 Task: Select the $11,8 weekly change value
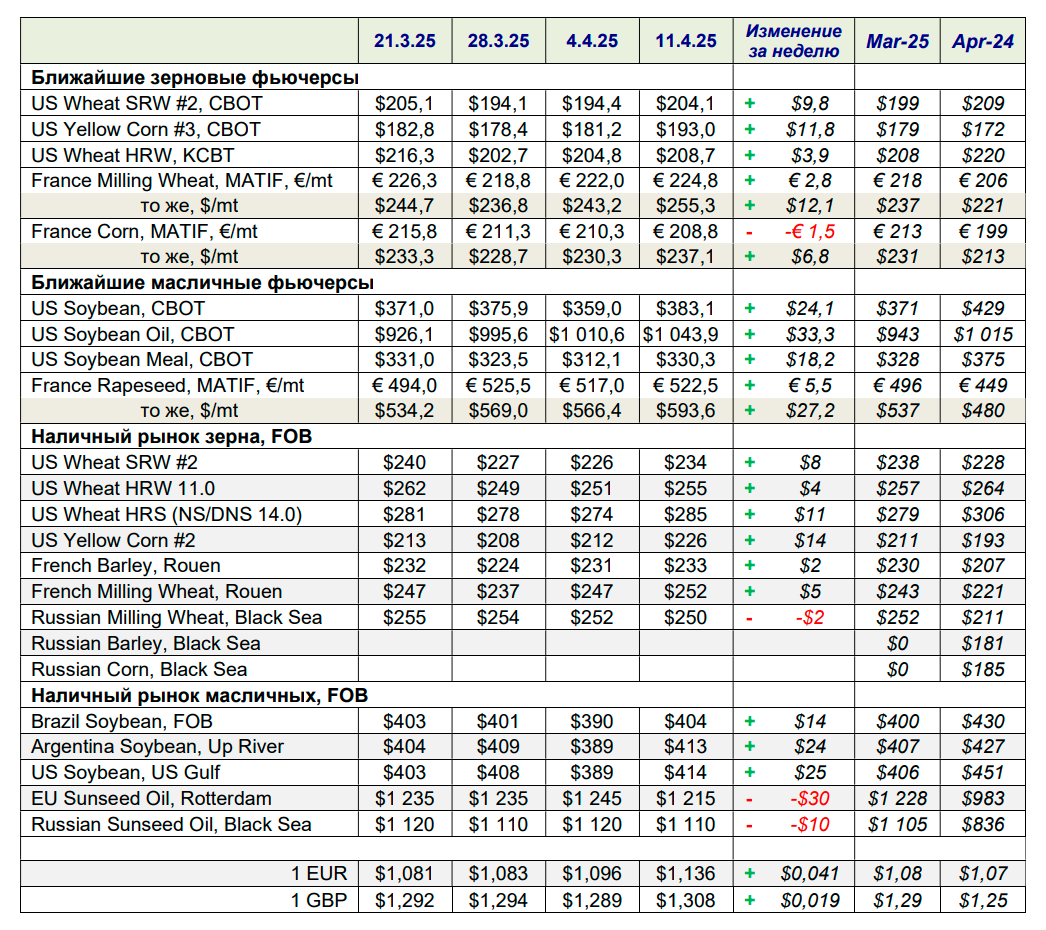click(810, 129)
